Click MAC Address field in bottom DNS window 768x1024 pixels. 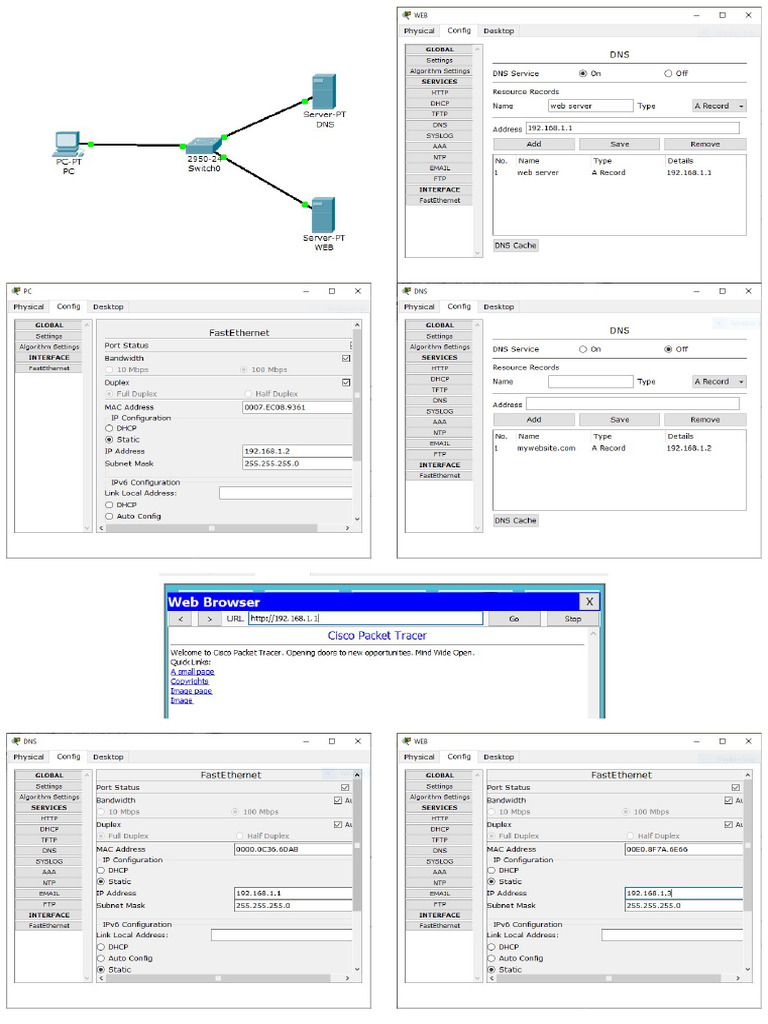[x=294, y=850]
